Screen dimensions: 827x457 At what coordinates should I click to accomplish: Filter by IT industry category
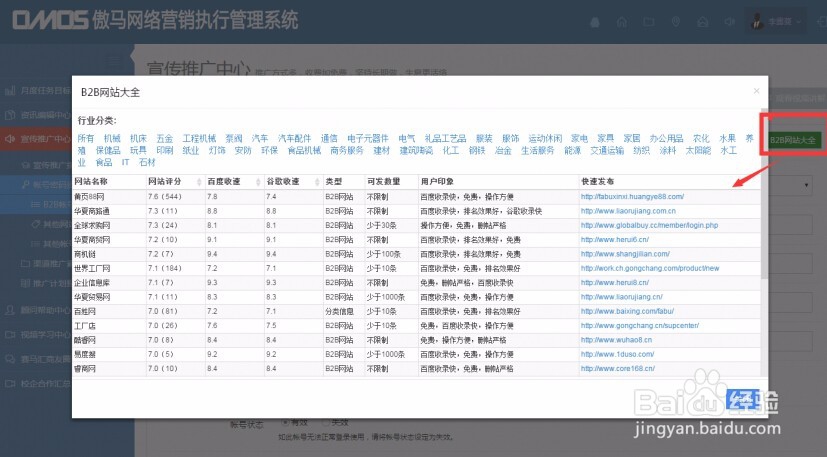click(125, 163)
